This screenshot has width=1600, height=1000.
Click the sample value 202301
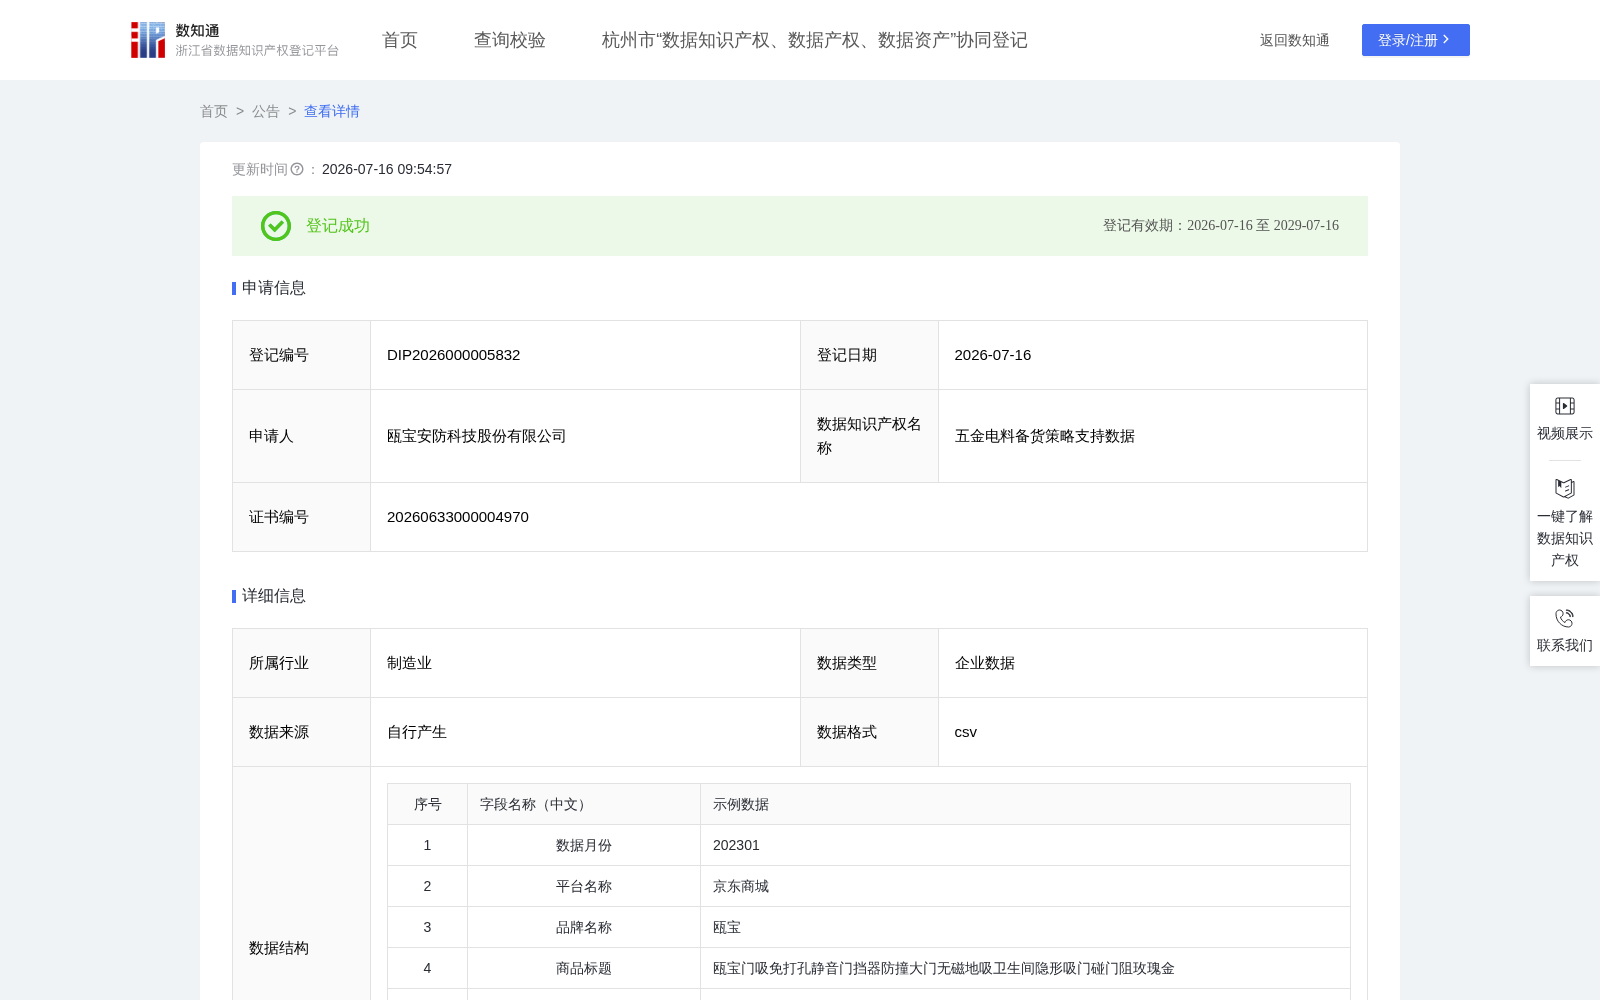tap(736, 845)
